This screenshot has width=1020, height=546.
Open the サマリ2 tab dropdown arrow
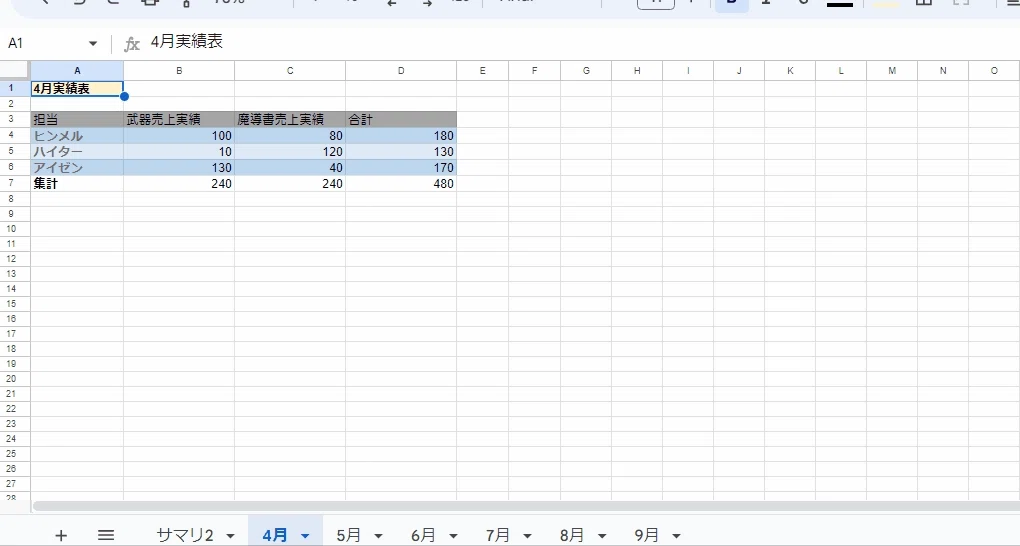230,536
